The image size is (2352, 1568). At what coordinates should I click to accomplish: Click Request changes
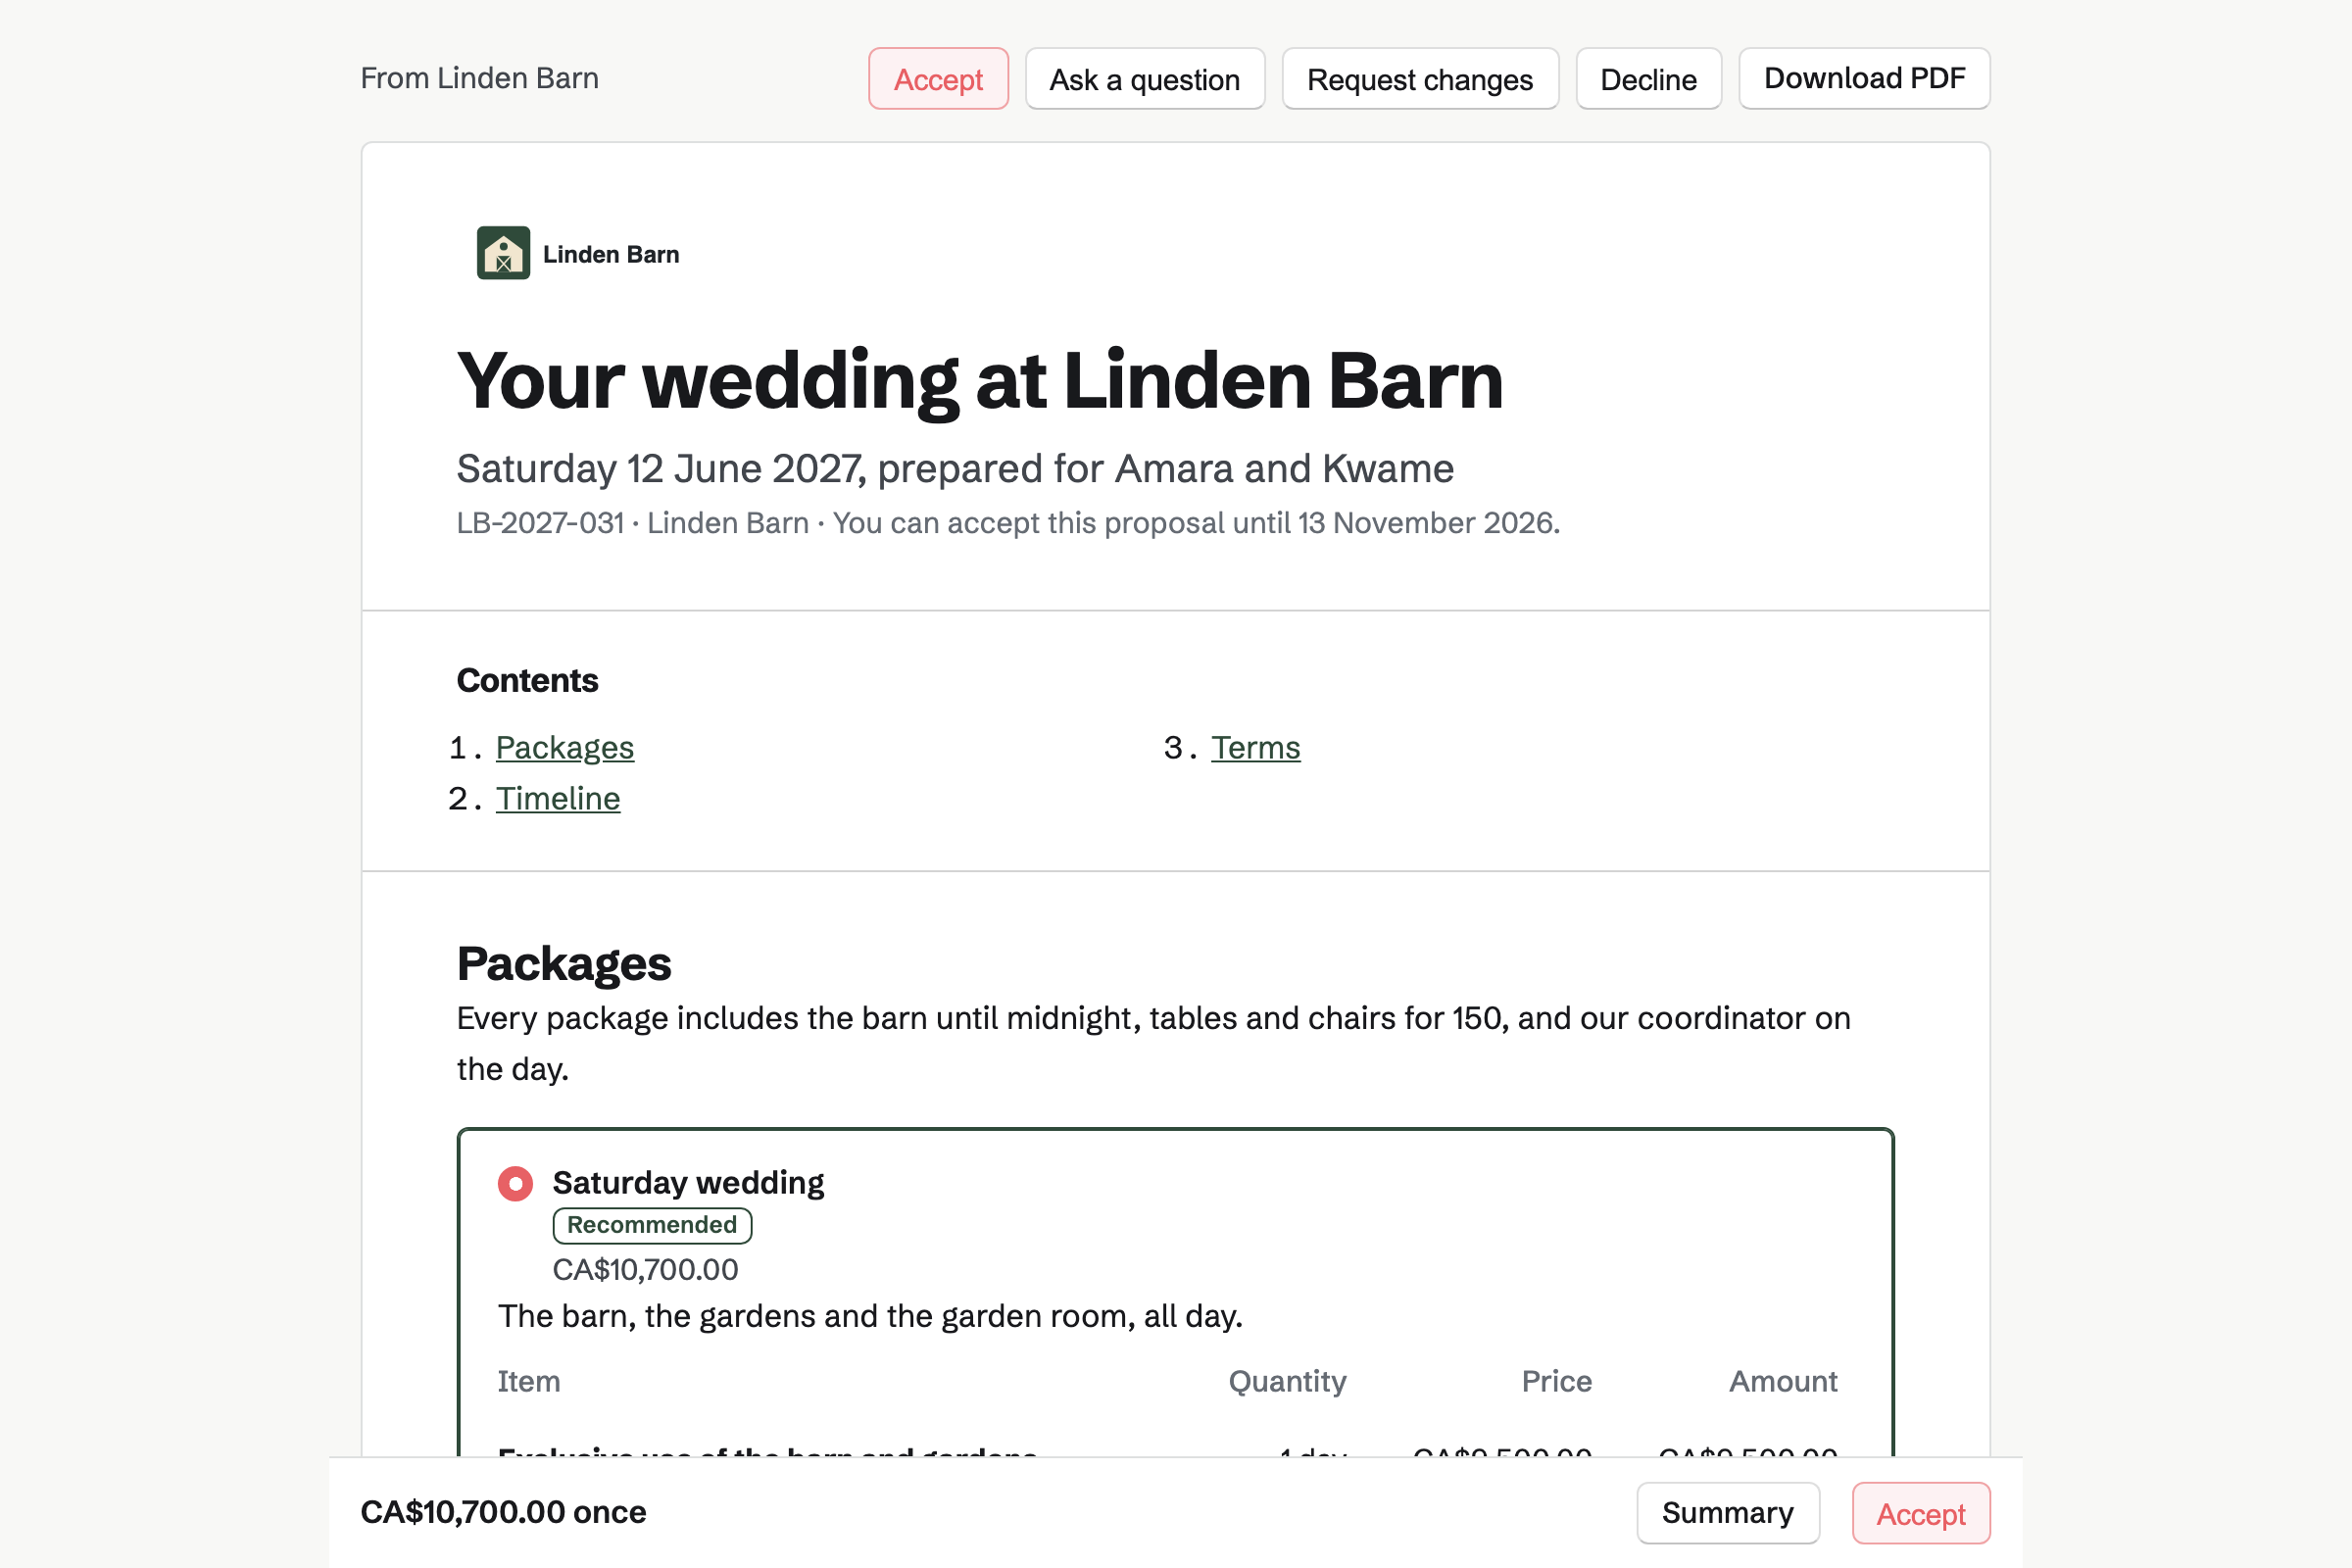(1419, 79)
